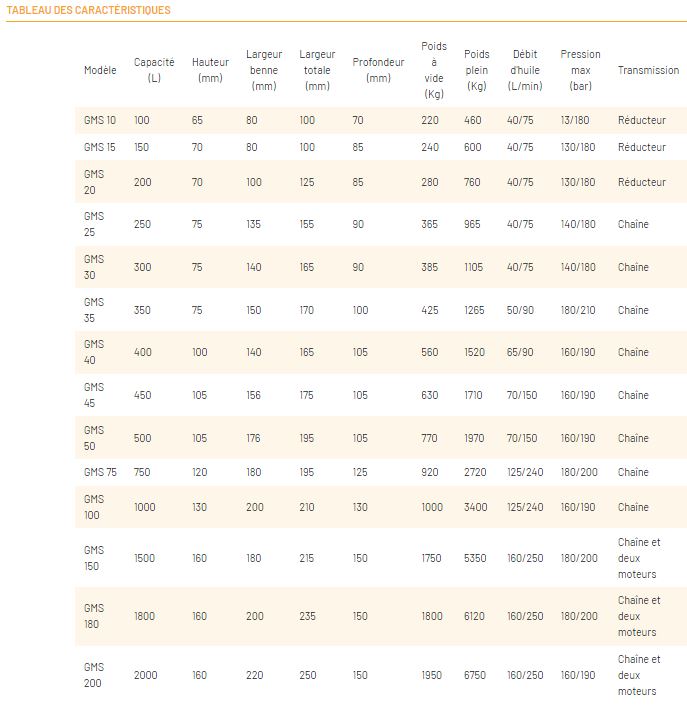Click the Transmission column header

pyautogui.click(x=648, y=70)
